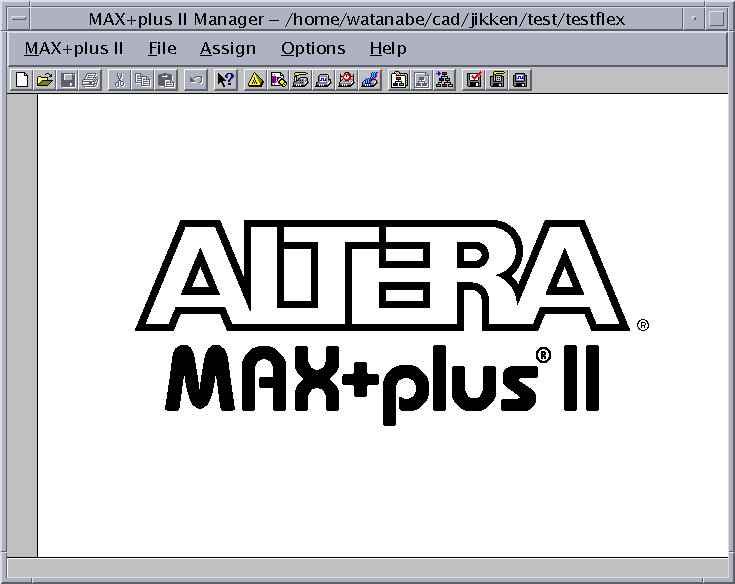The width and height of the screenshot is (735, 584).
Task: Click the Print icon
Action: 90,80
